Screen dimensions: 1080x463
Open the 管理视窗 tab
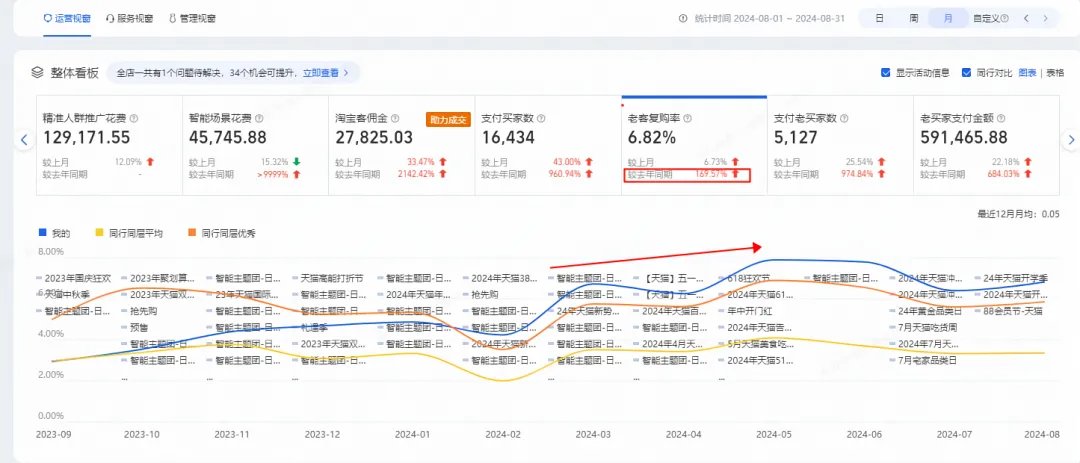coord(192,19)
